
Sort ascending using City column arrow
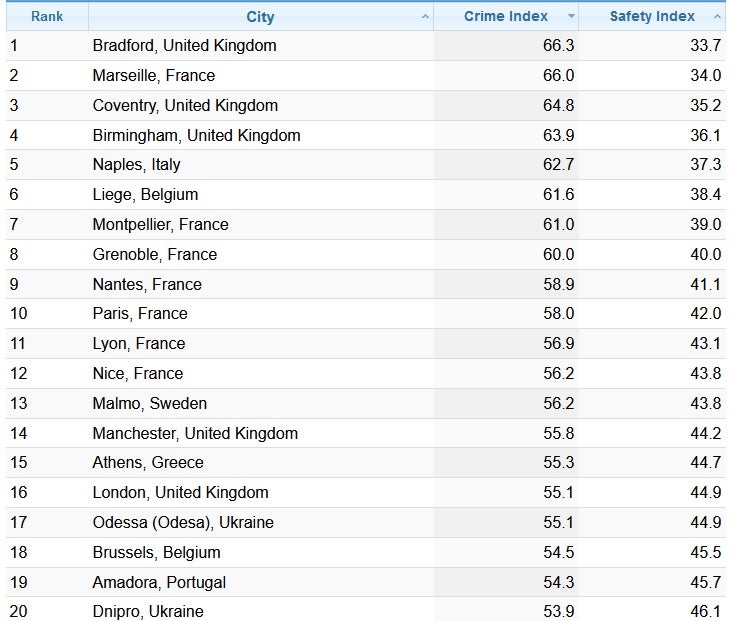tap(426, 17)
